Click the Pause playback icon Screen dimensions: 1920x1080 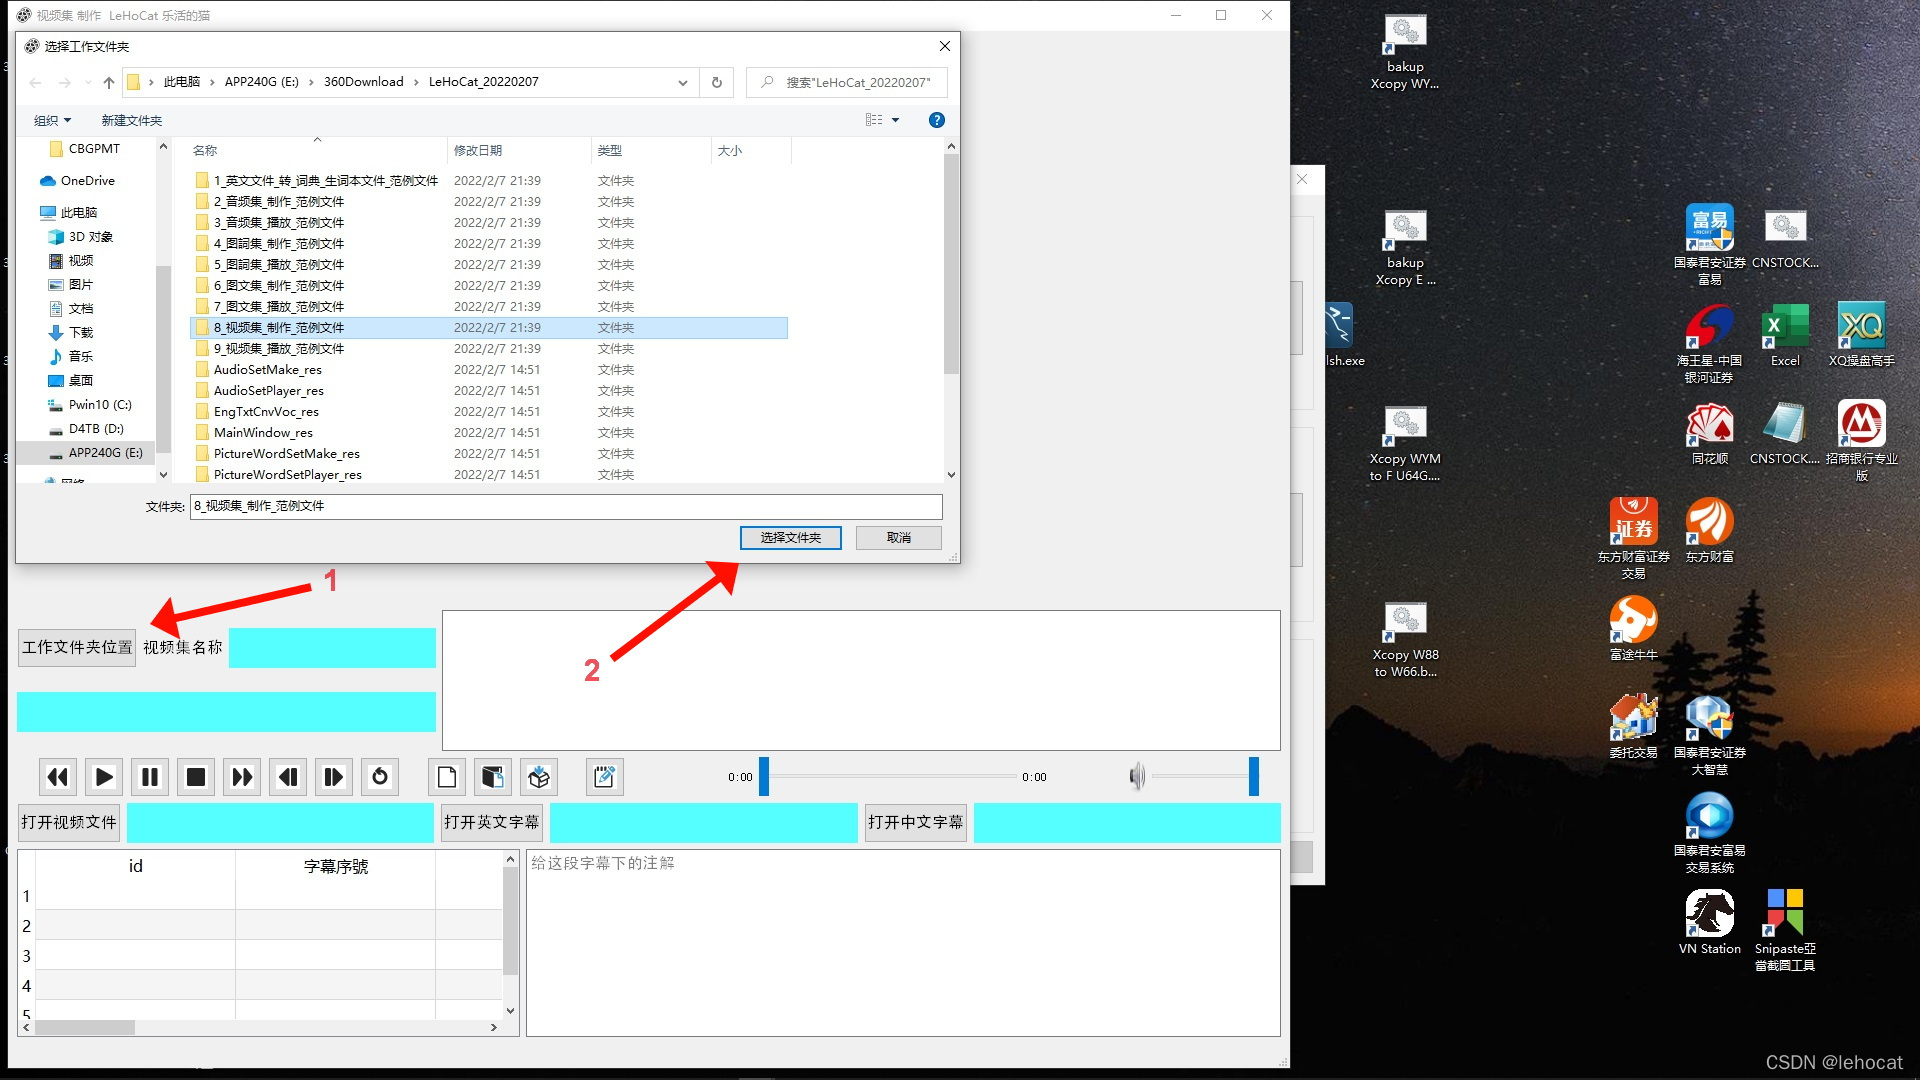(x=150, y=777)
